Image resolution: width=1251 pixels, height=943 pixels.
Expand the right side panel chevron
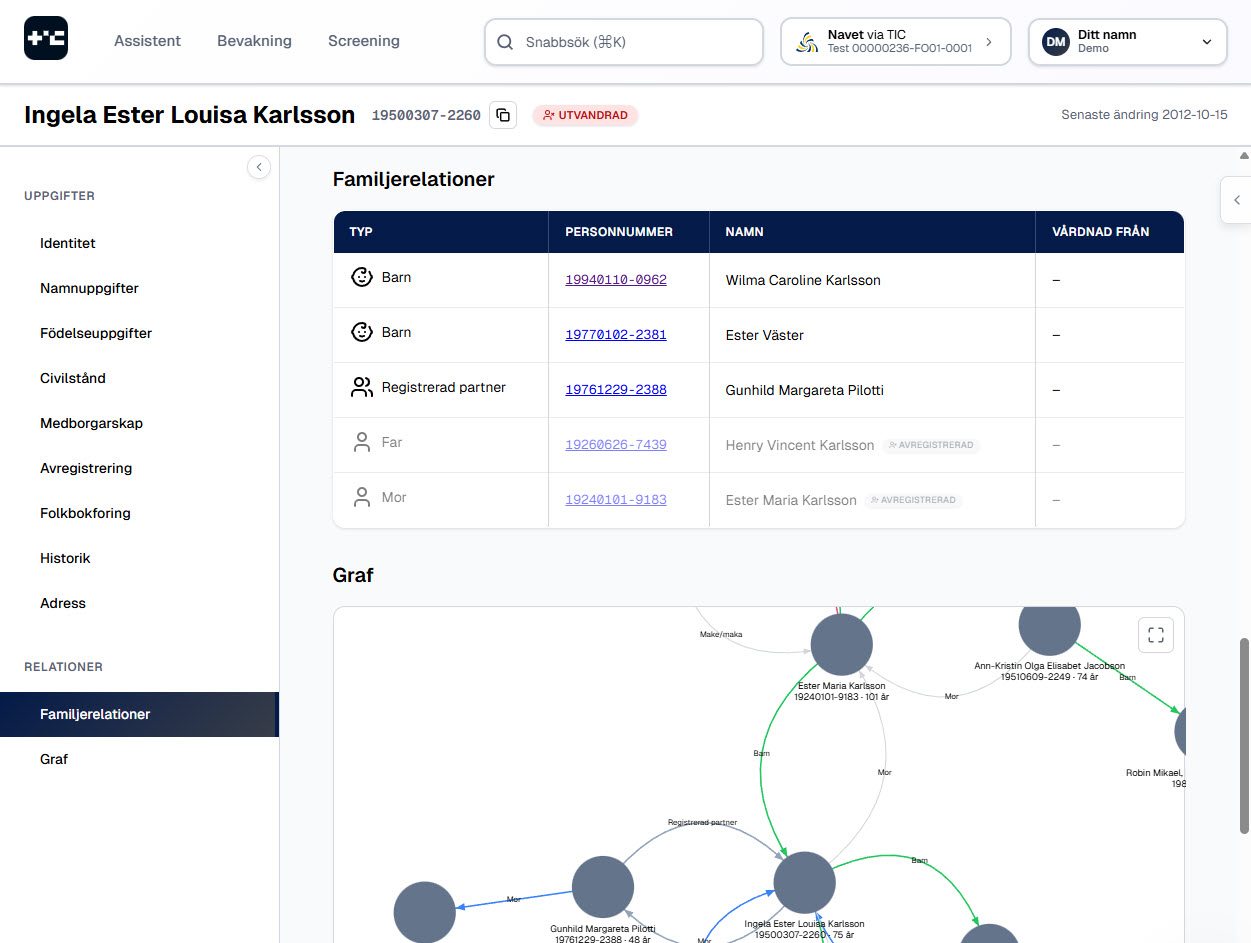[1236, 200]
